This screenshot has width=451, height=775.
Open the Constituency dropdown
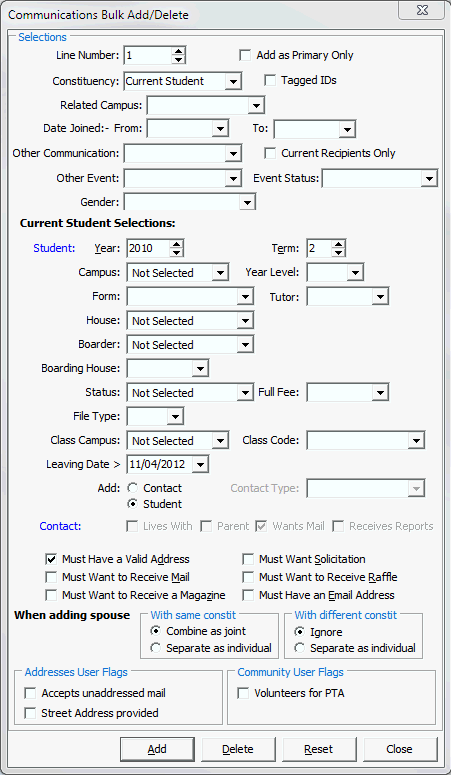[232, 82]
